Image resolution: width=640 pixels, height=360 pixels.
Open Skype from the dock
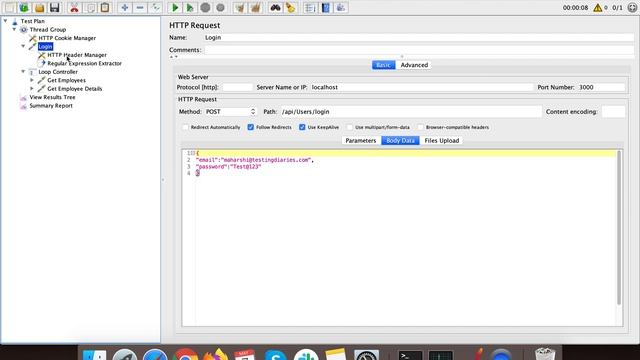coord(276,354)
